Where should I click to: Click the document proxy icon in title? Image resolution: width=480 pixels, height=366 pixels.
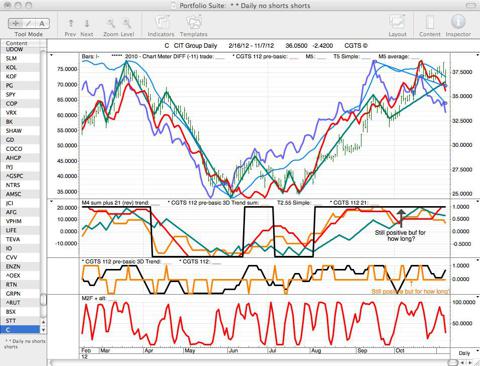(x=174, y=6)
